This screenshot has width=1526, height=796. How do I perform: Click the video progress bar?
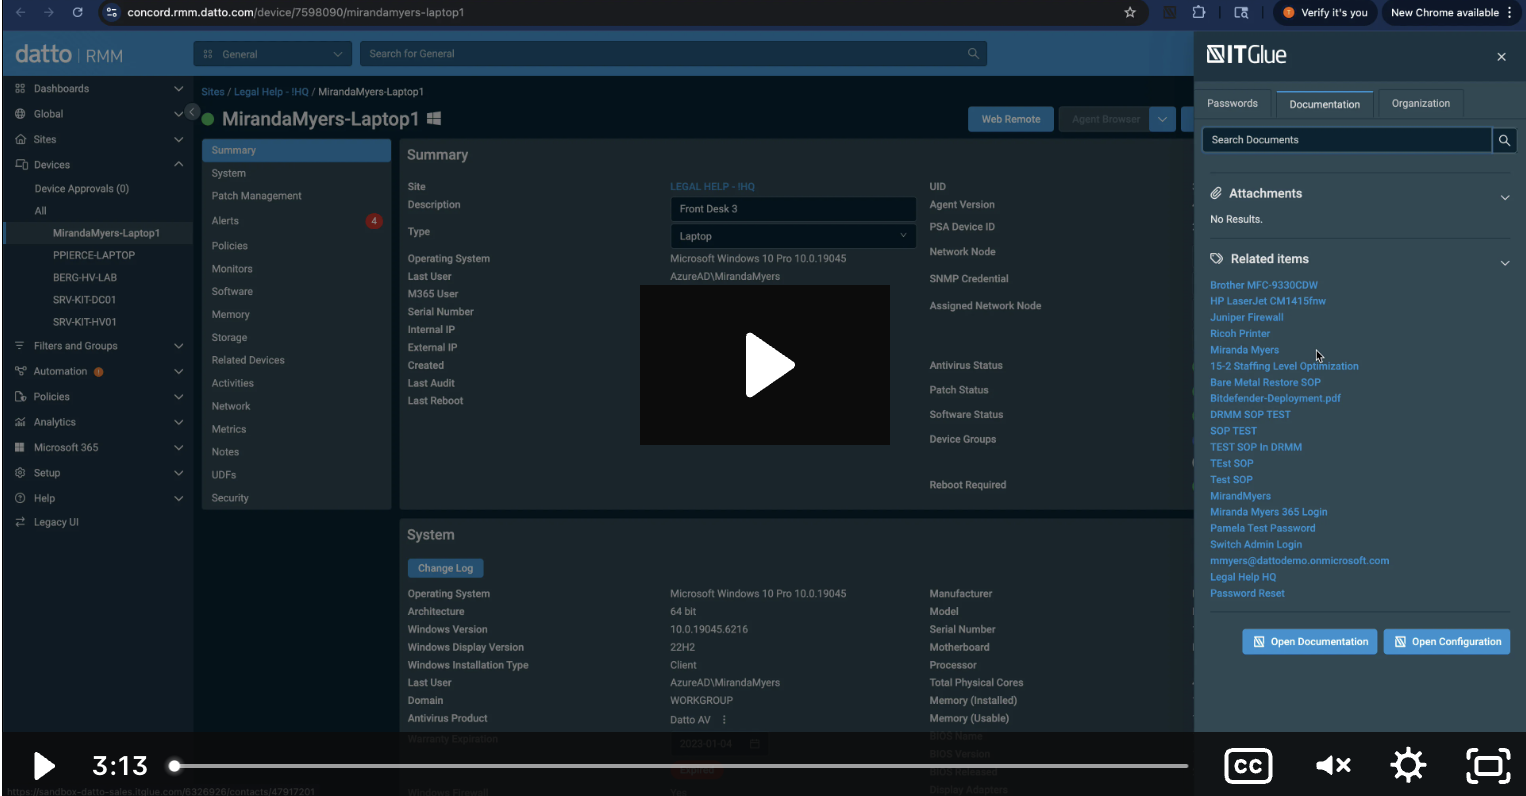680,766
